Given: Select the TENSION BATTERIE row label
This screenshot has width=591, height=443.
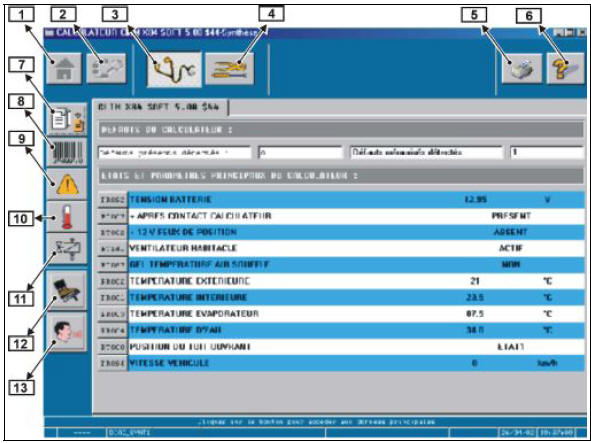Looking at the screenshot, I should tap(170, 199).
